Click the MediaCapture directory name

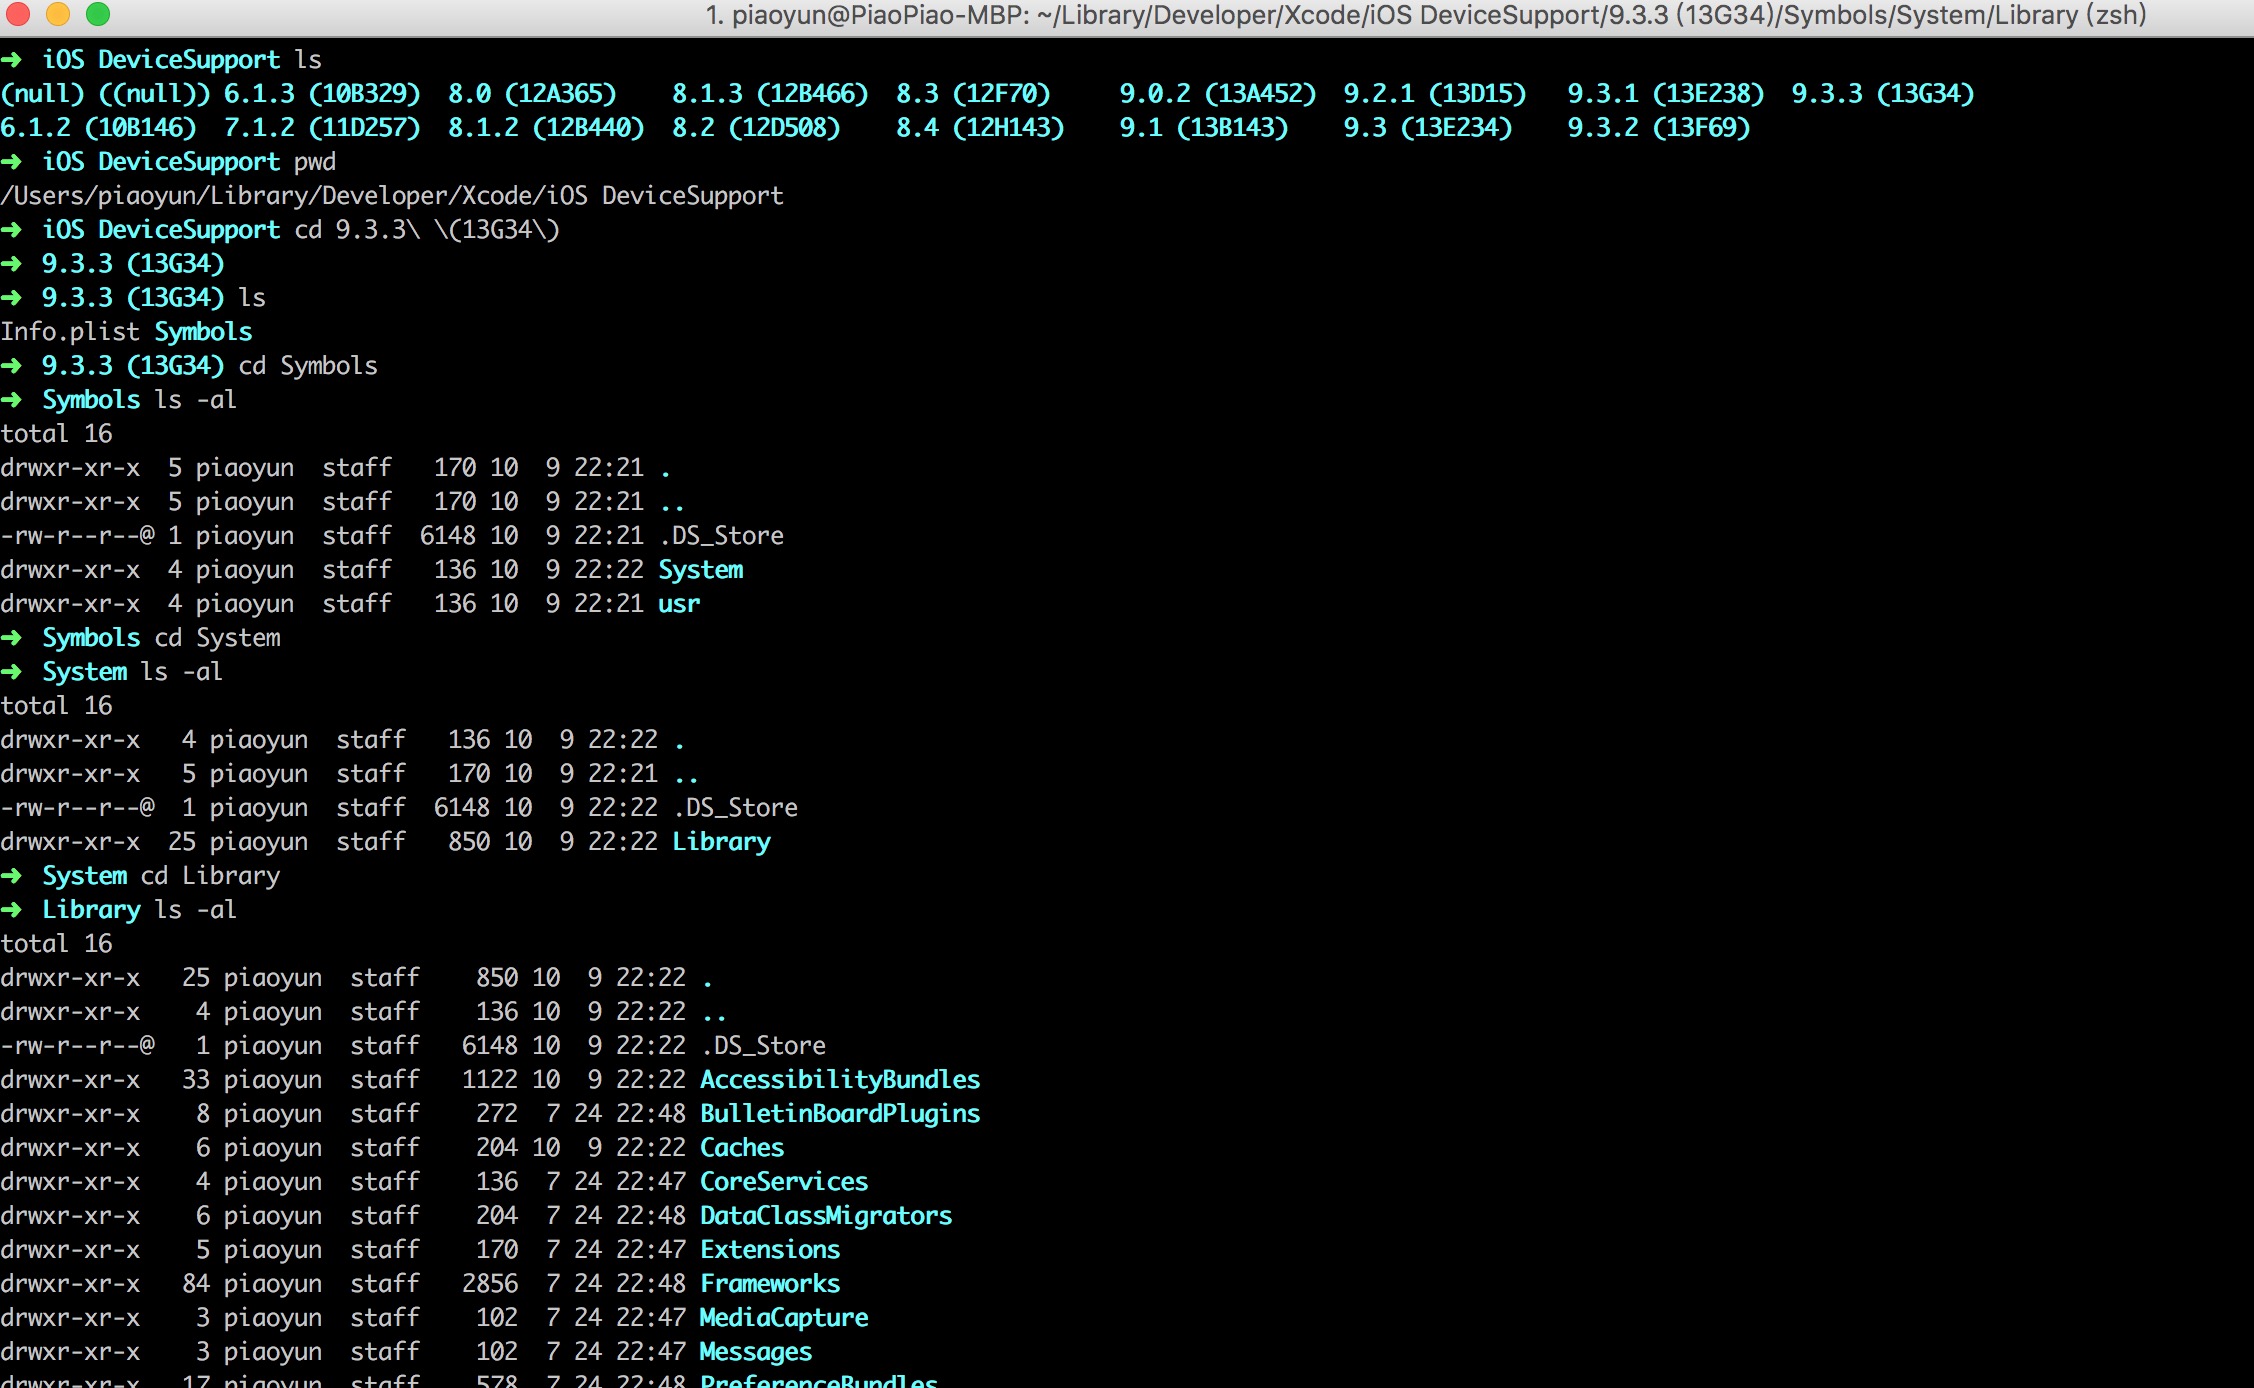[x=784, y=1318]
